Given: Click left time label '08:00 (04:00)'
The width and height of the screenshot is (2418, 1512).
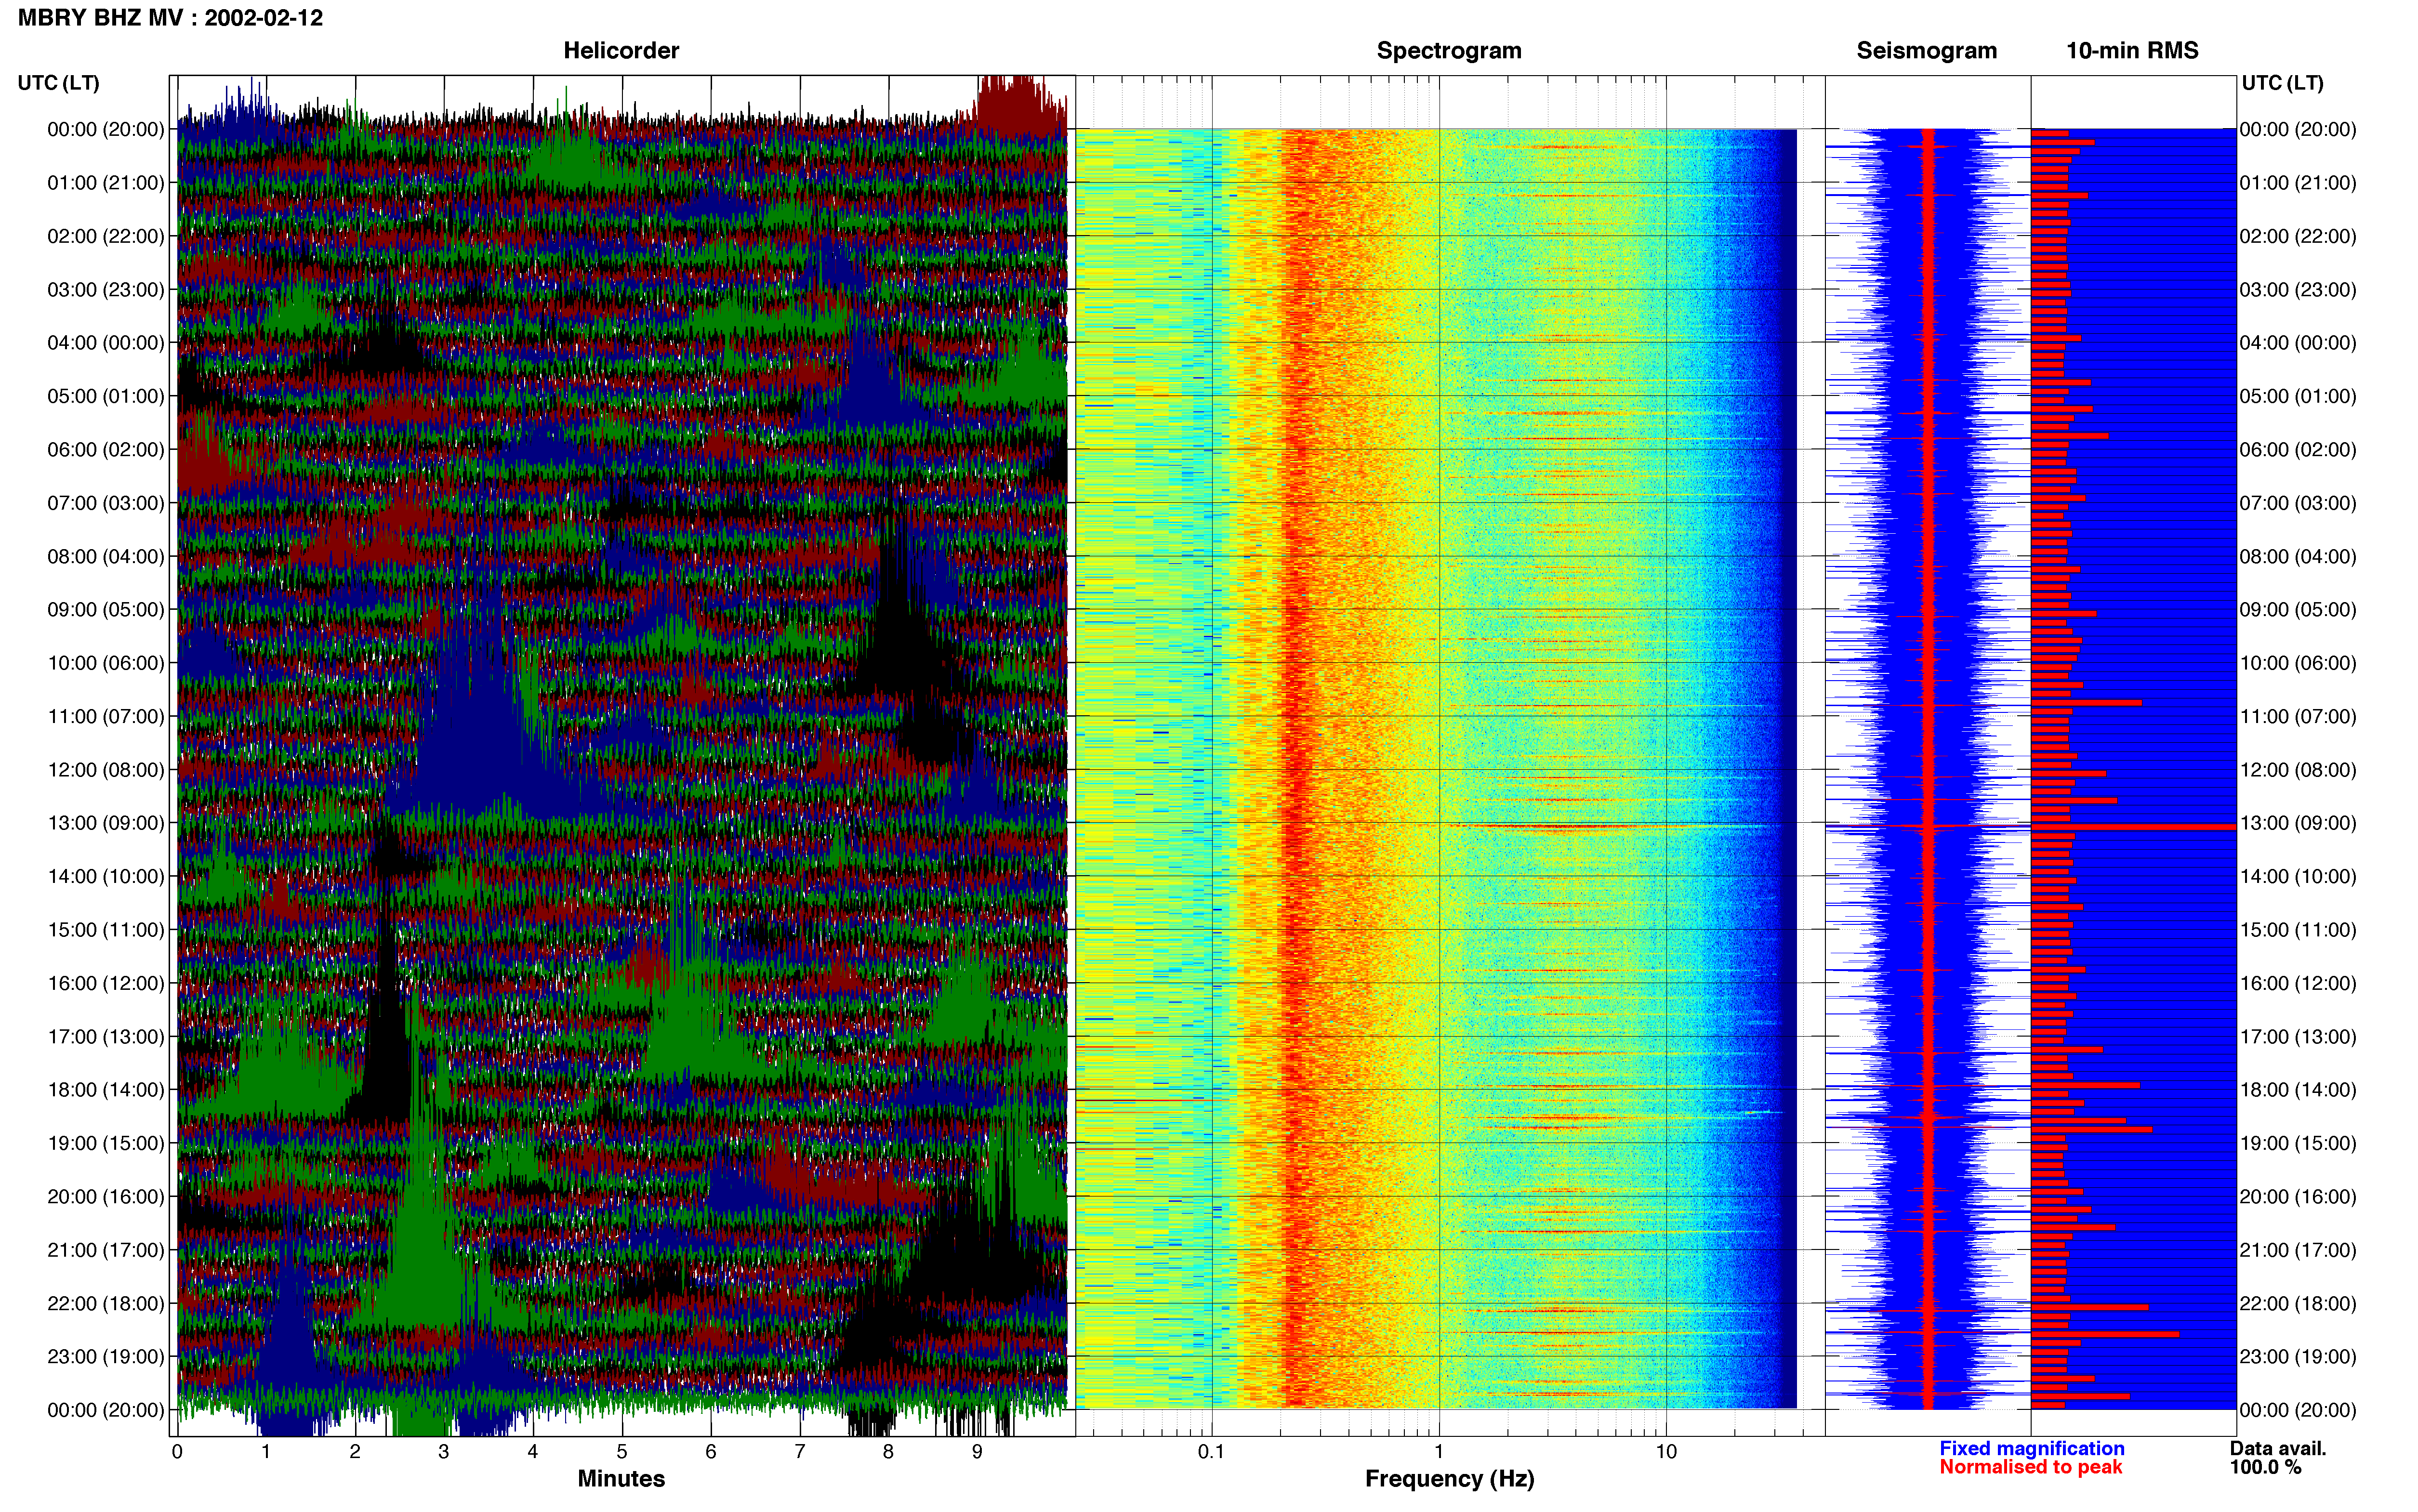Looking at the screenshot, I should click(106, 556).
